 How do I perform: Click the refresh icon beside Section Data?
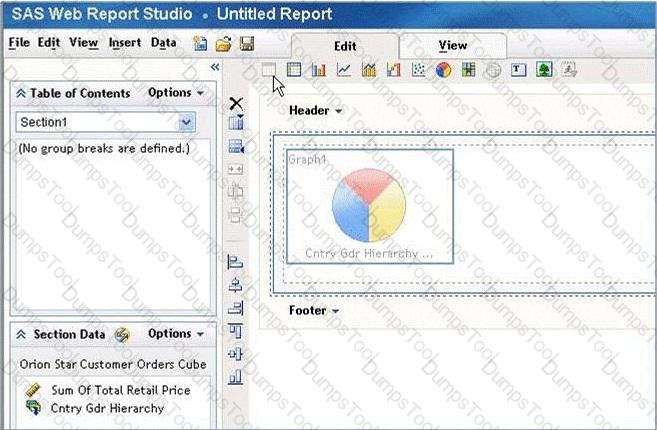122,334
